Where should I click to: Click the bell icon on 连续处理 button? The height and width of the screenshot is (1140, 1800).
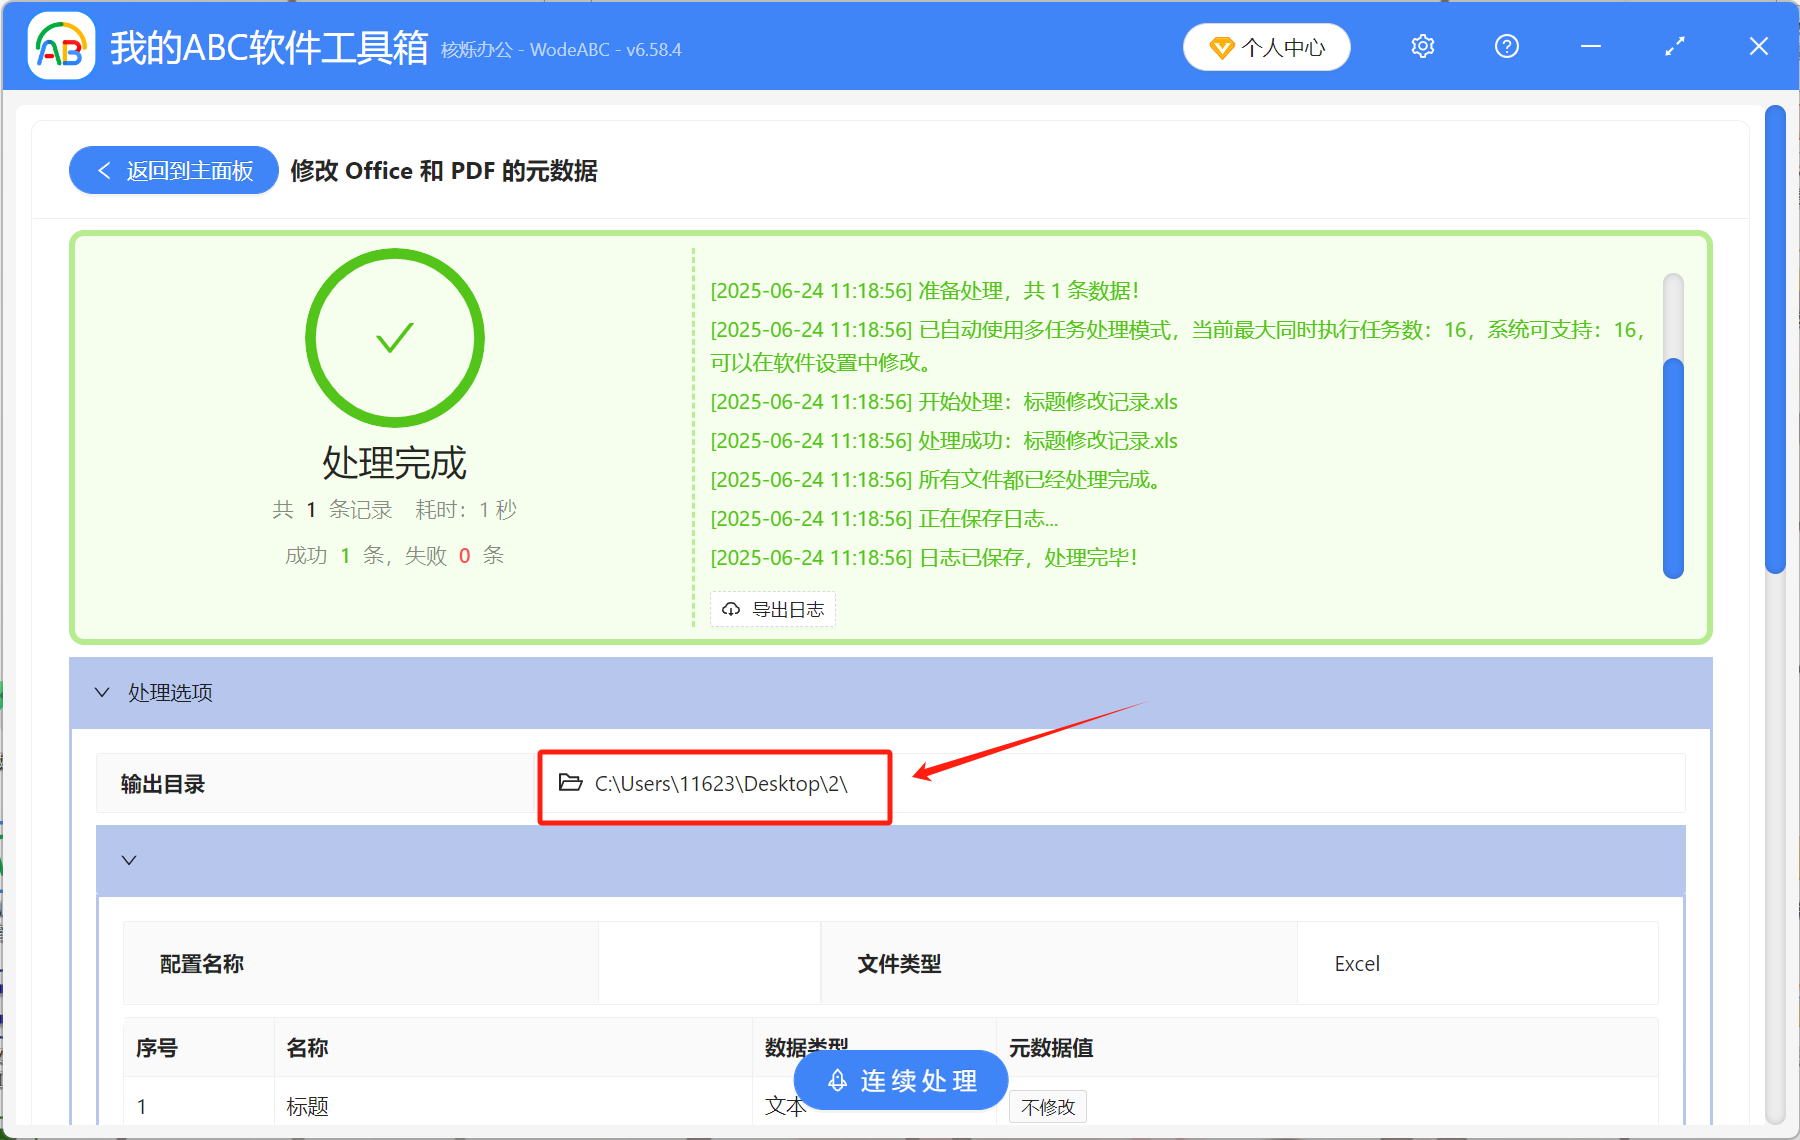(836, 1080)
